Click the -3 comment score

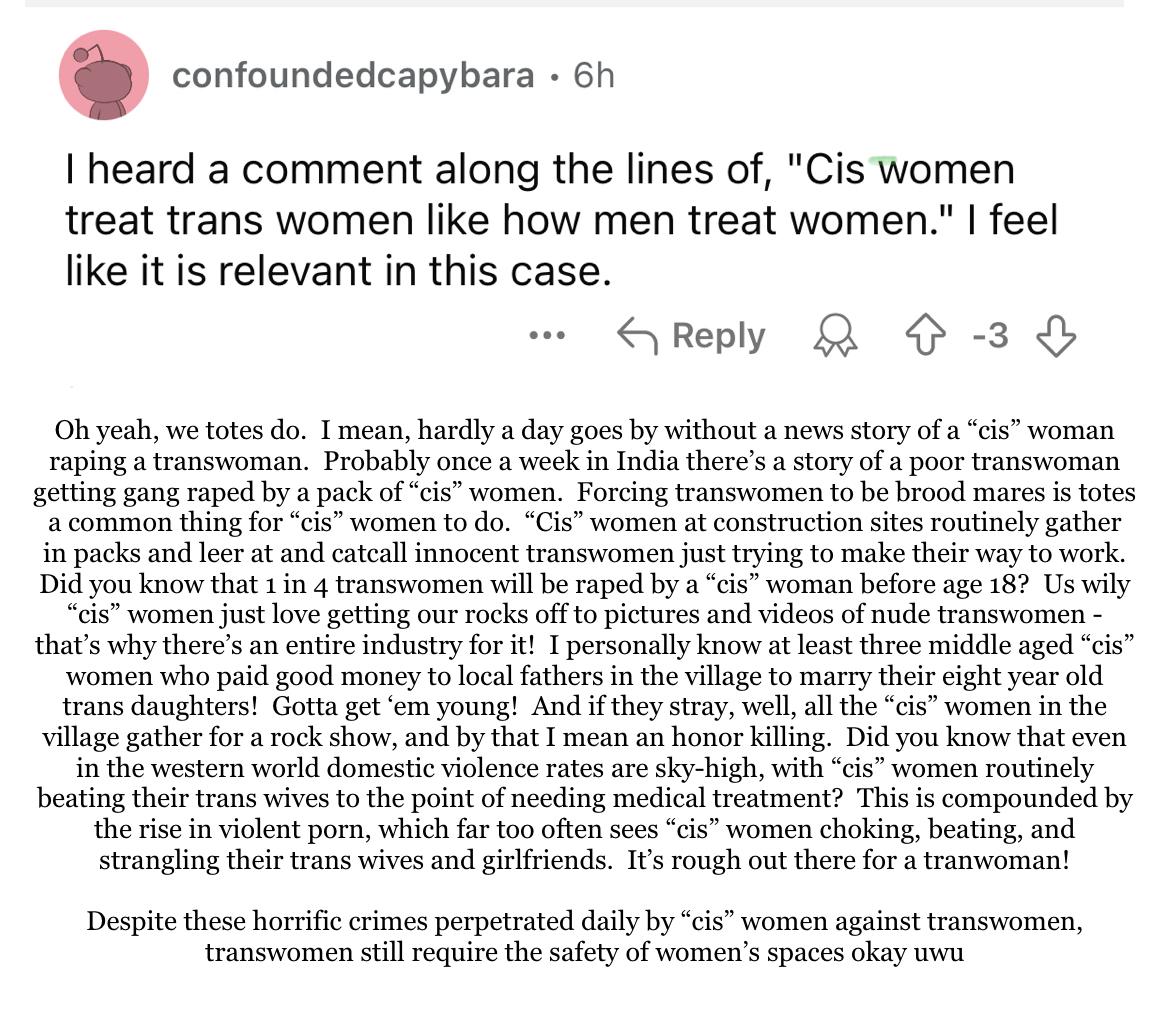(x=990, y=336)
